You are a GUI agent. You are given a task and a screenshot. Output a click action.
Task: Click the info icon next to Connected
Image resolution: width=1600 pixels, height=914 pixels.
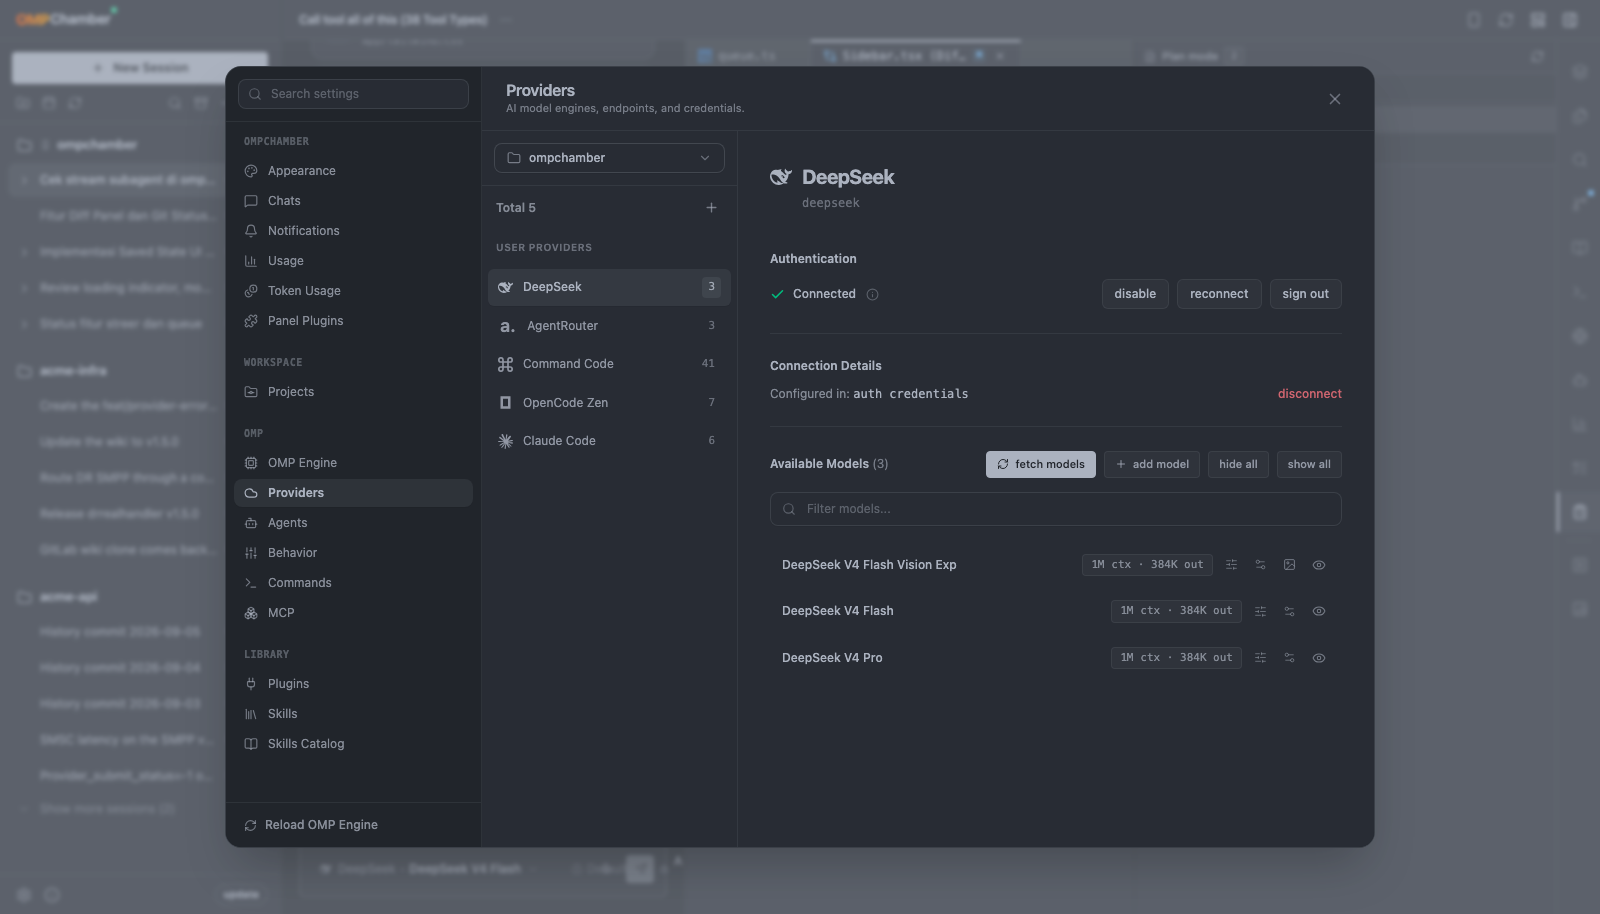click(x=872, y=294)
